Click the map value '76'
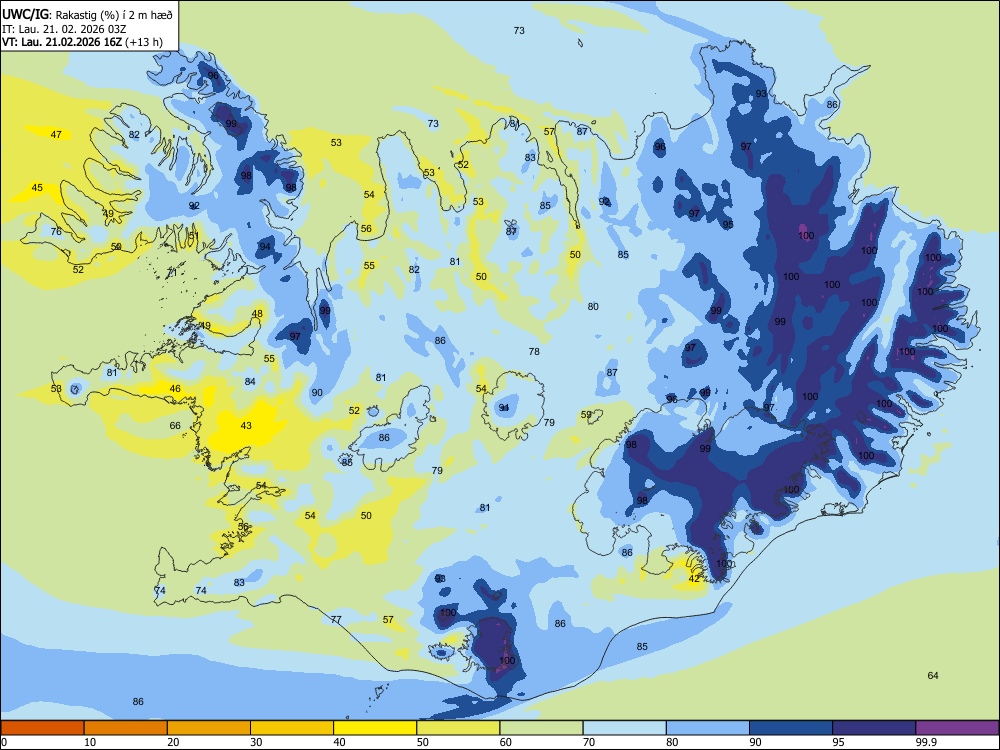 pos(56,232)
